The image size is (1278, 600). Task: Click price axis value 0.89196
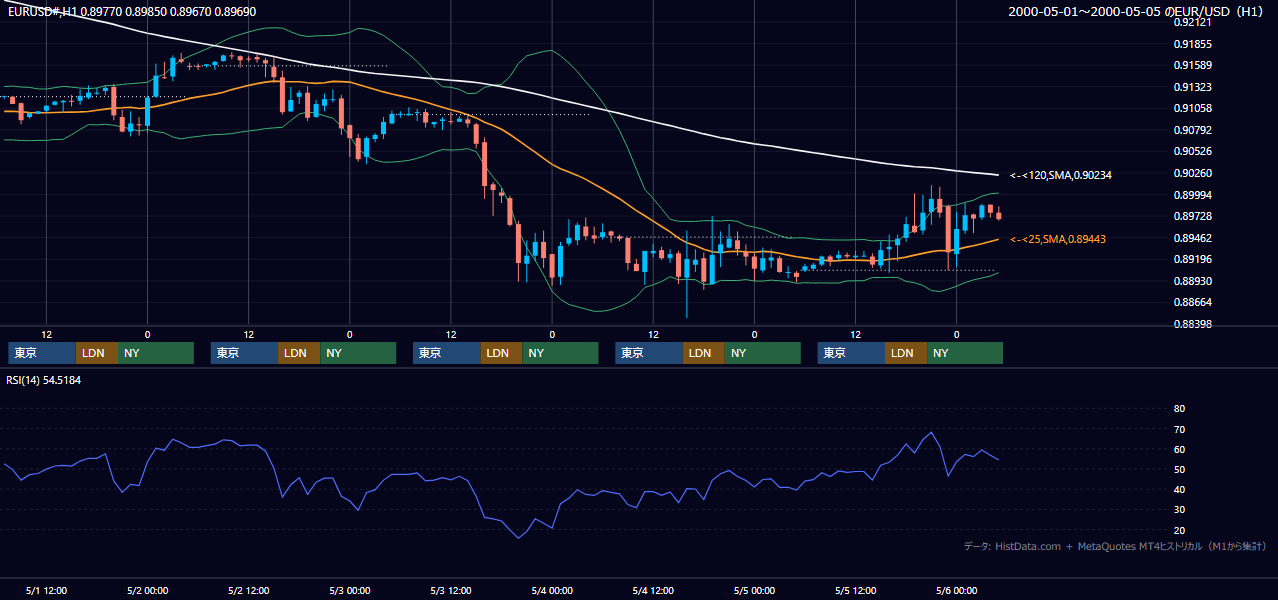[x=1192, y=259]
